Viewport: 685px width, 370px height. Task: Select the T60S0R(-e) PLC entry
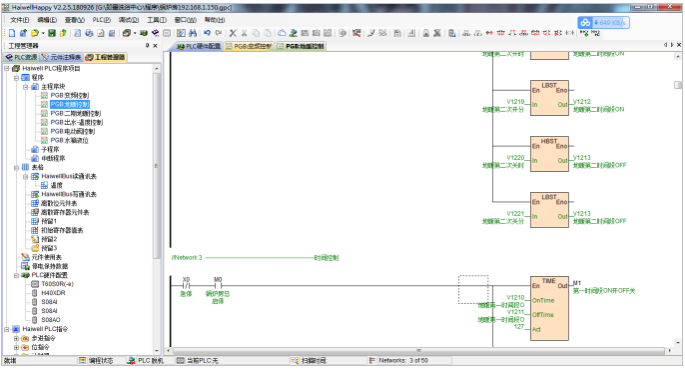tap(57, 284)
